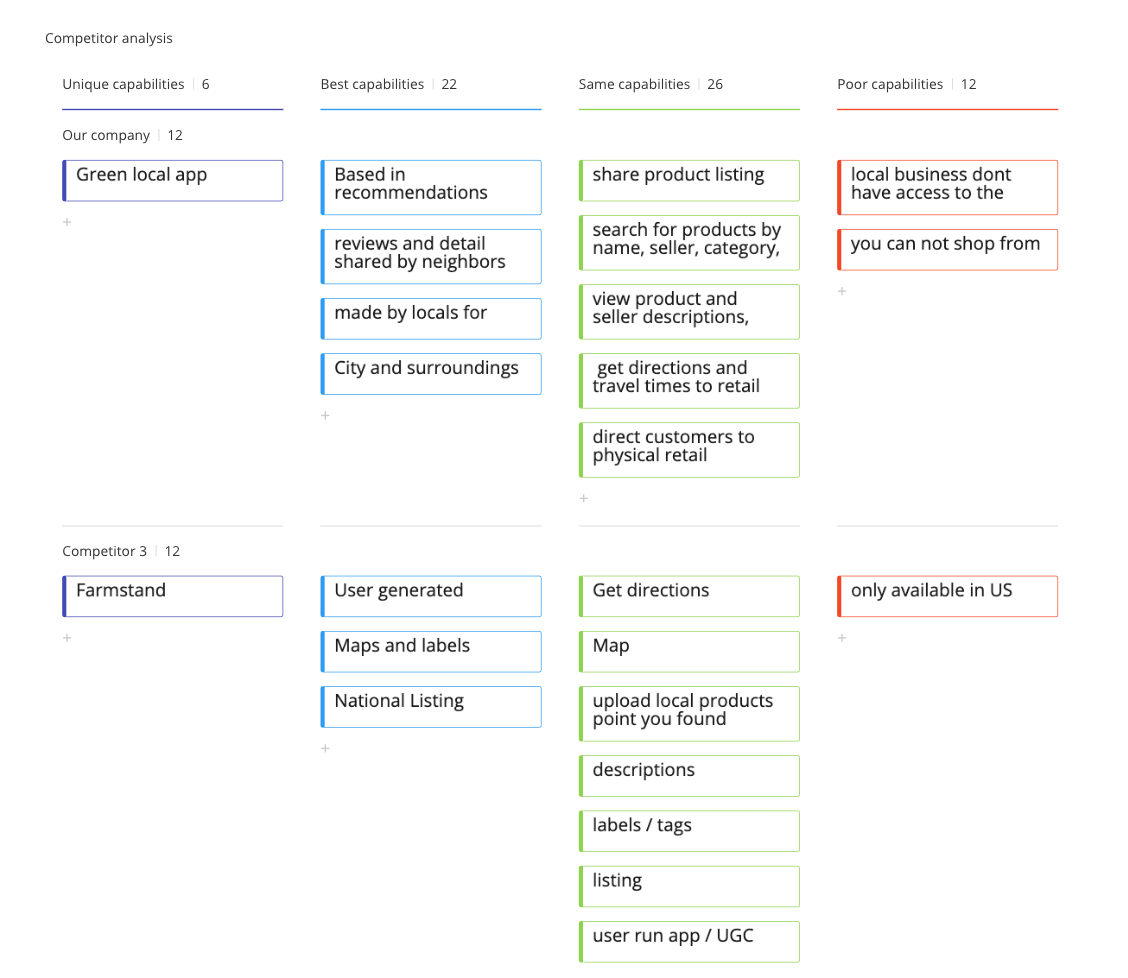The height and width of the screenshot is (978, 1128).
Task: Add card under National Listing
Action: [325, 748]
